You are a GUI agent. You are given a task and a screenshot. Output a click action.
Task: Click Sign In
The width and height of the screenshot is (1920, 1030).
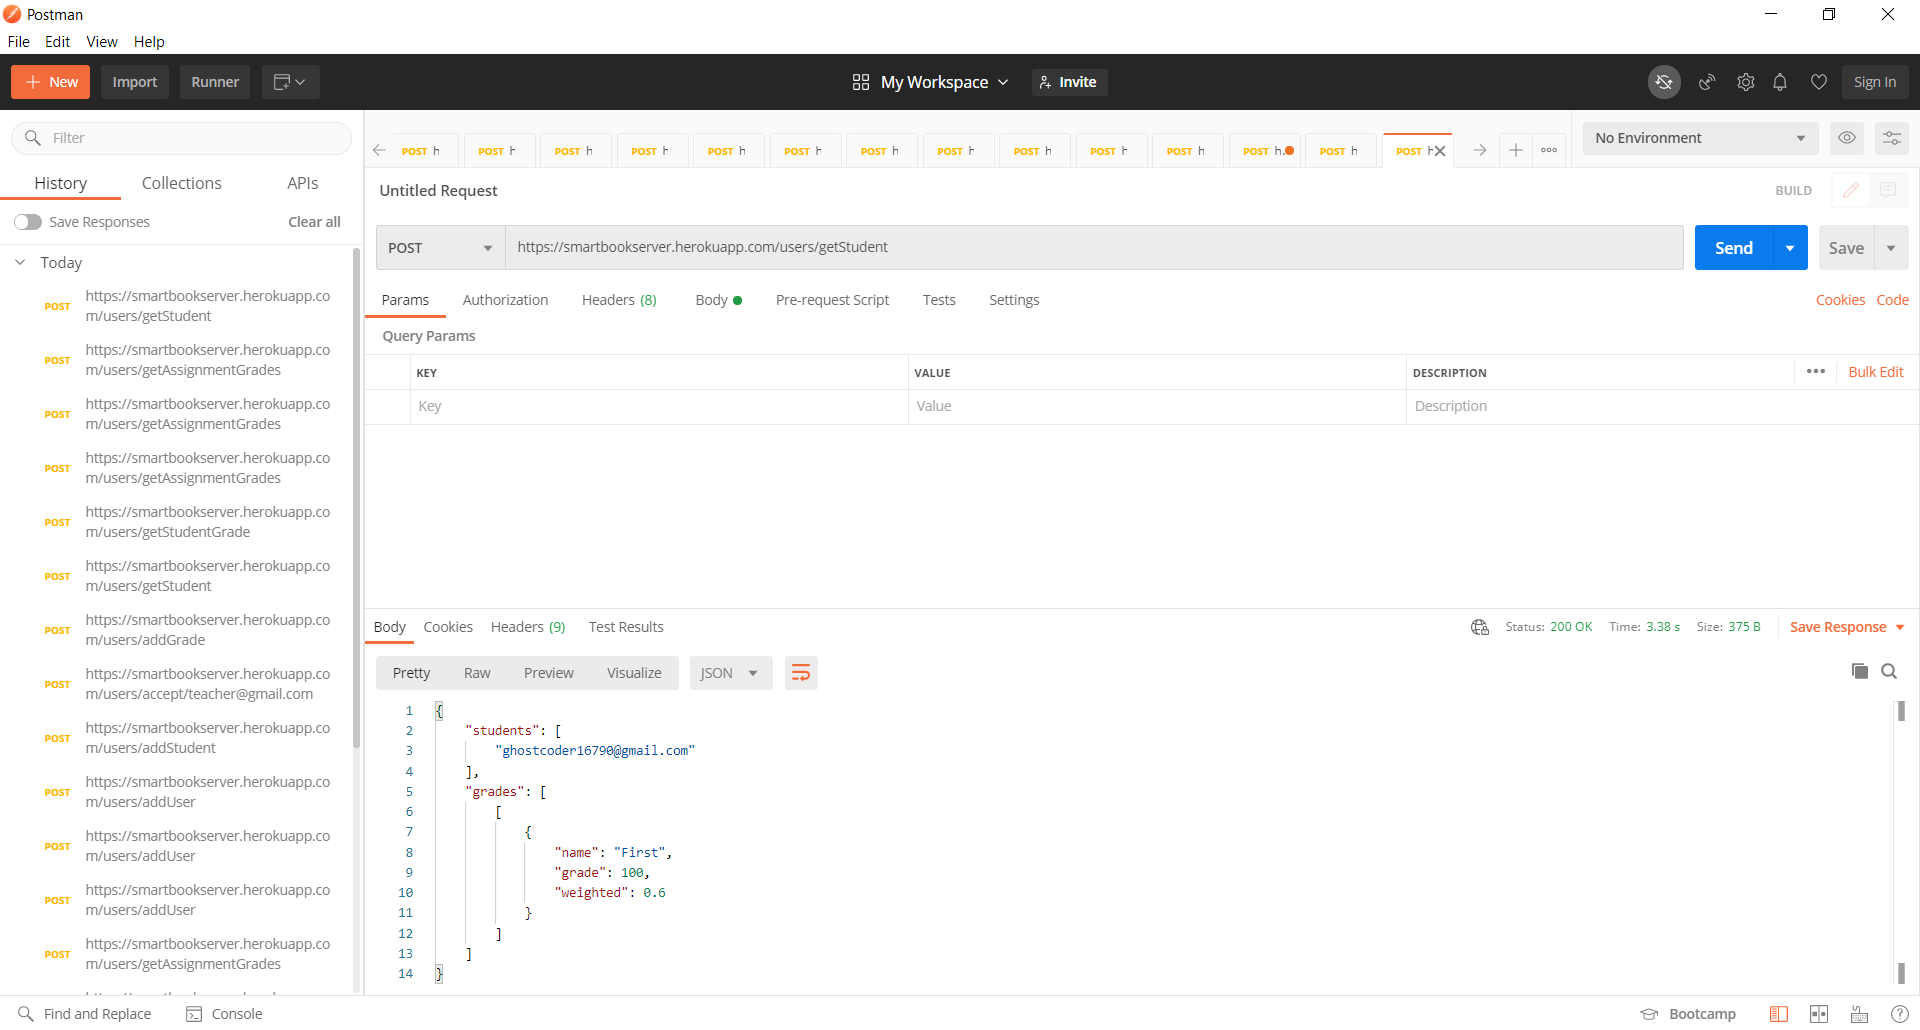coord(1875,82)
